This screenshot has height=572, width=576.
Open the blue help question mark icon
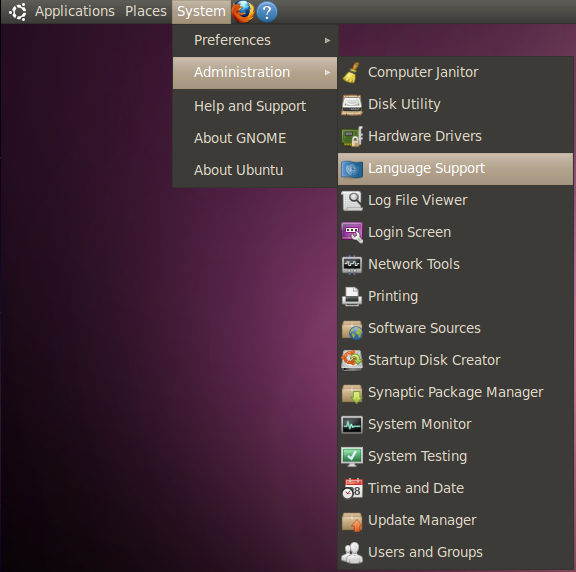[267, 12]
